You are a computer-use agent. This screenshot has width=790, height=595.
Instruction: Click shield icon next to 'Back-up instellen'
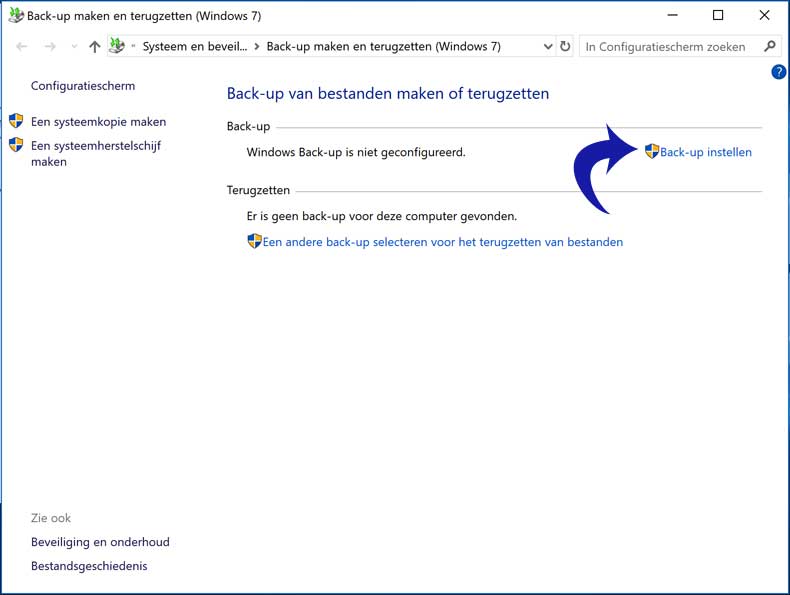[652, 151]
